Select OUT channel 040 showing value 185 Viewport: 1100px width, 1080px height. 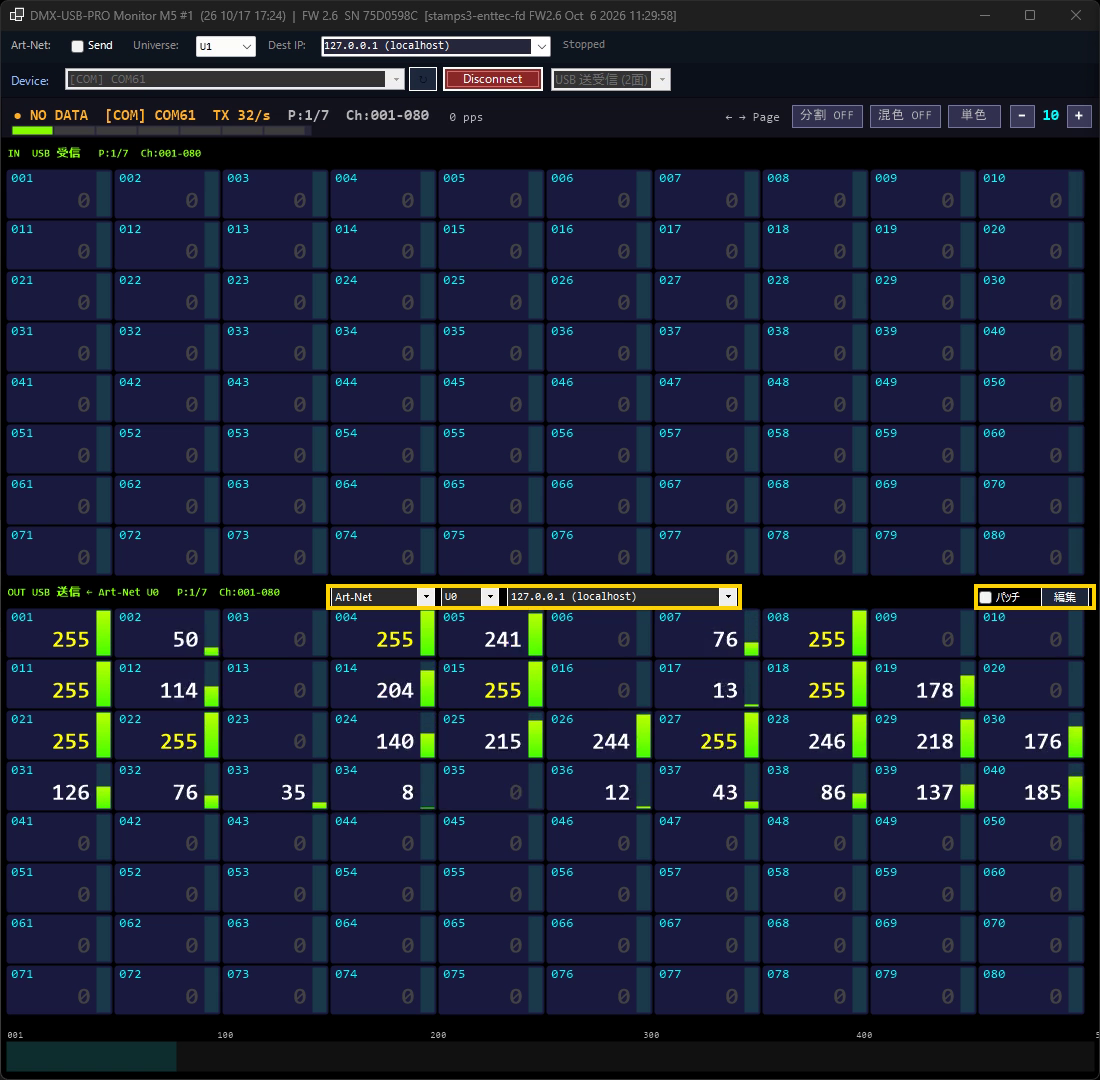point(1031,786)
